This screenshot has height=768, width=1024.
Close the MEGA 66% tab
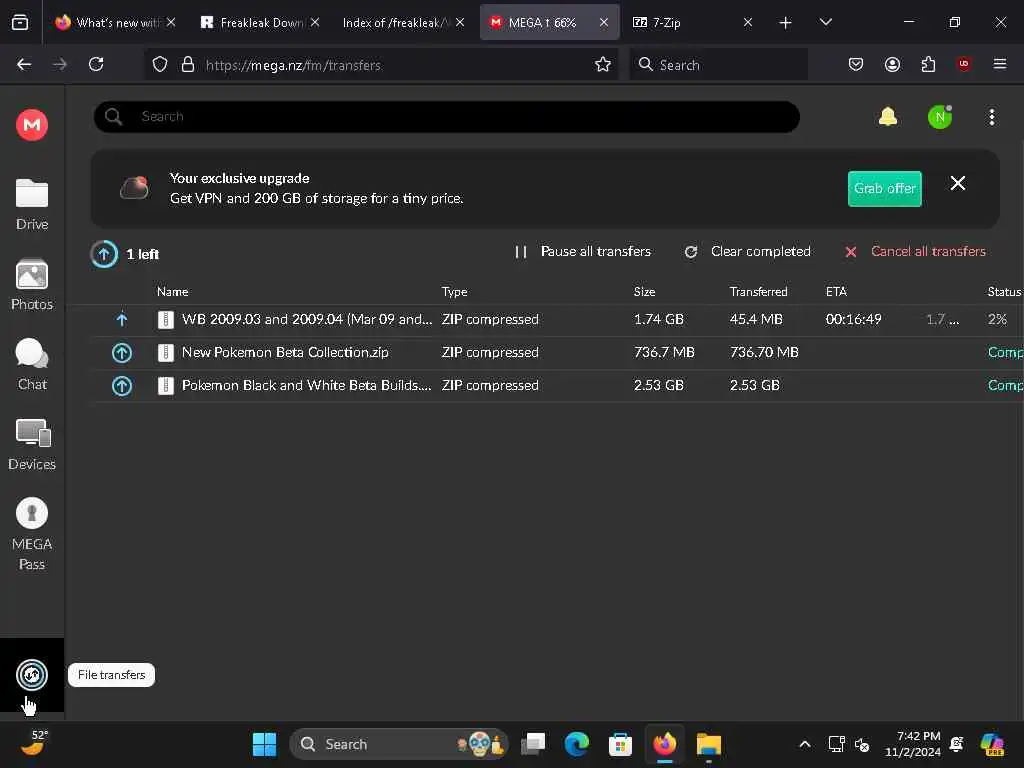(603, 22)
